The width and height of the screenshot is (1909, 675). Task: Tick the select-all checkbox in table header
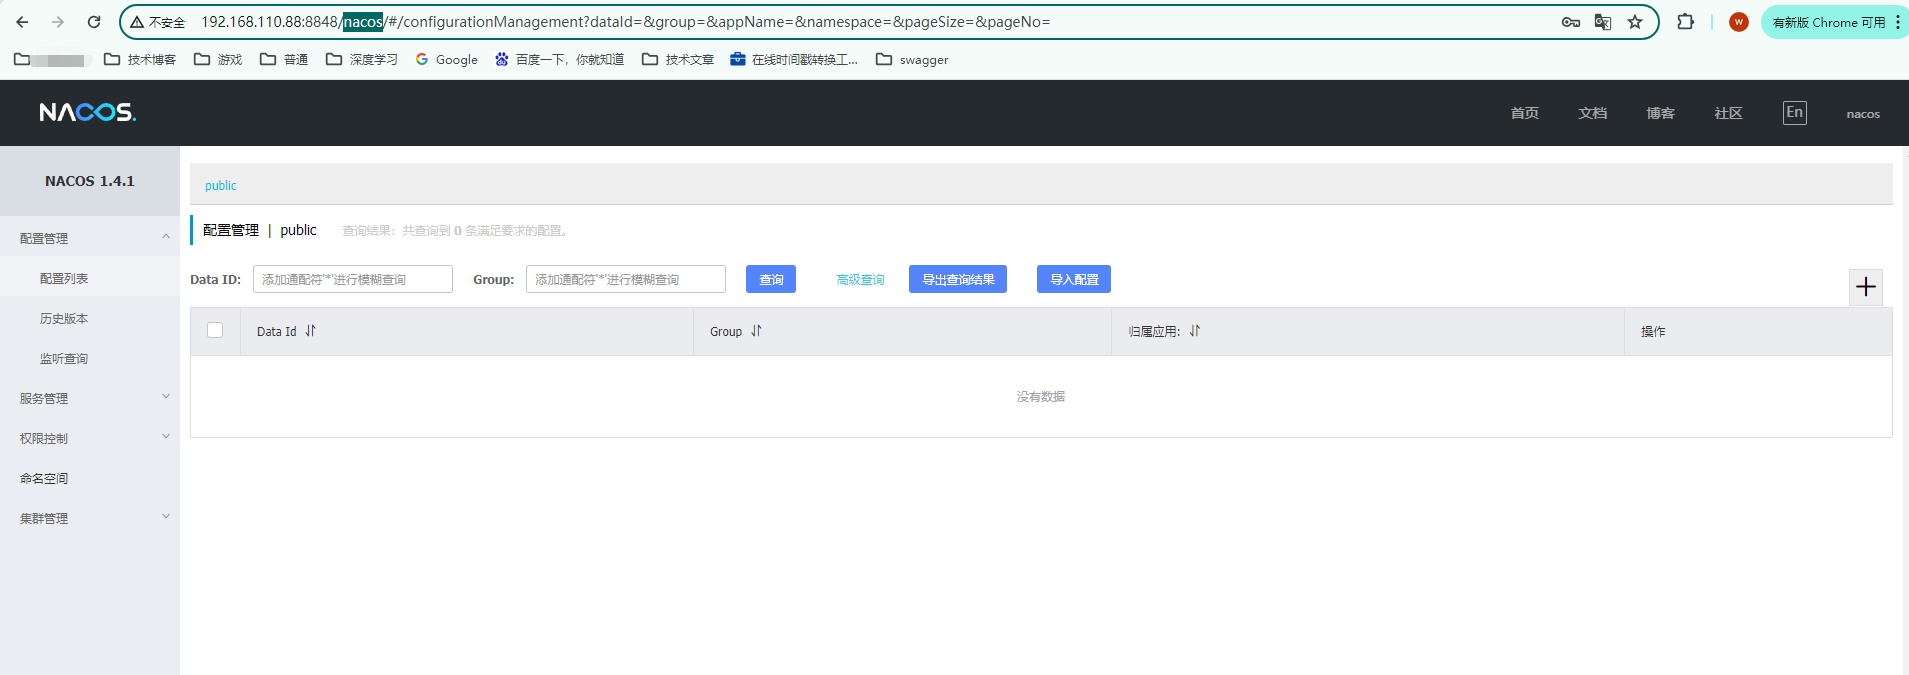[x=215, y=330]
